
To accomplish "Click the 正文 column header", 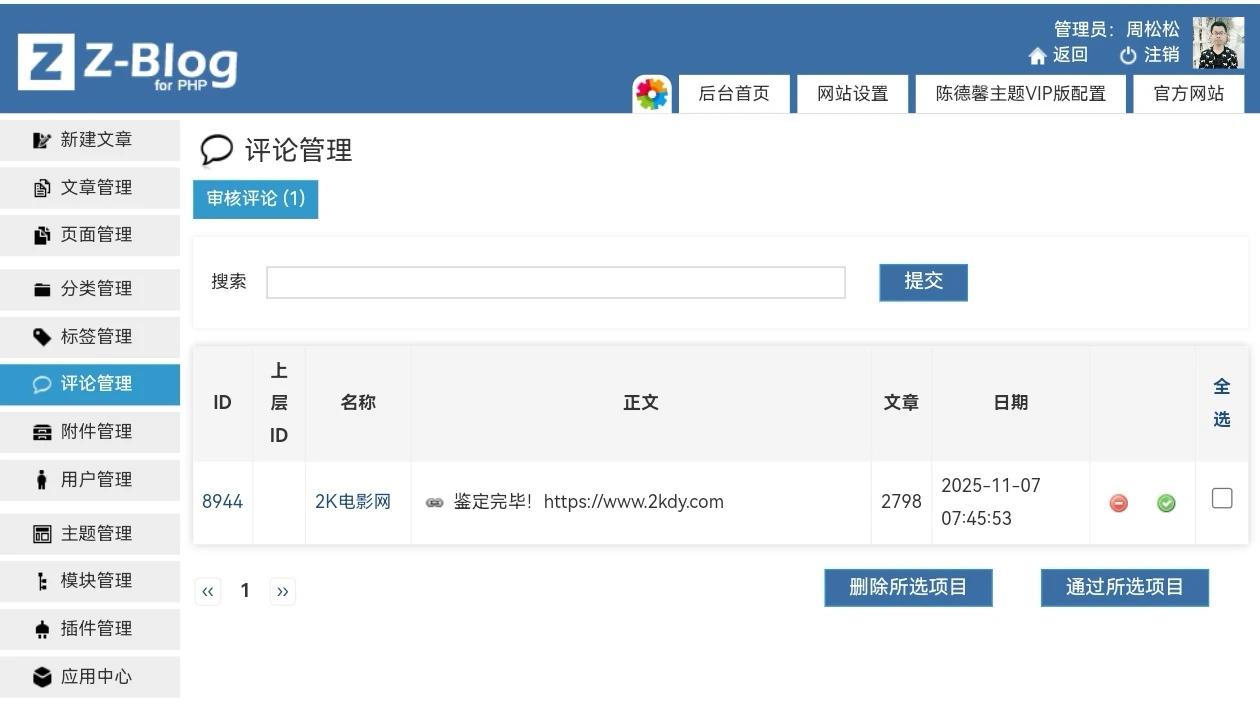I will coord(641,403).
